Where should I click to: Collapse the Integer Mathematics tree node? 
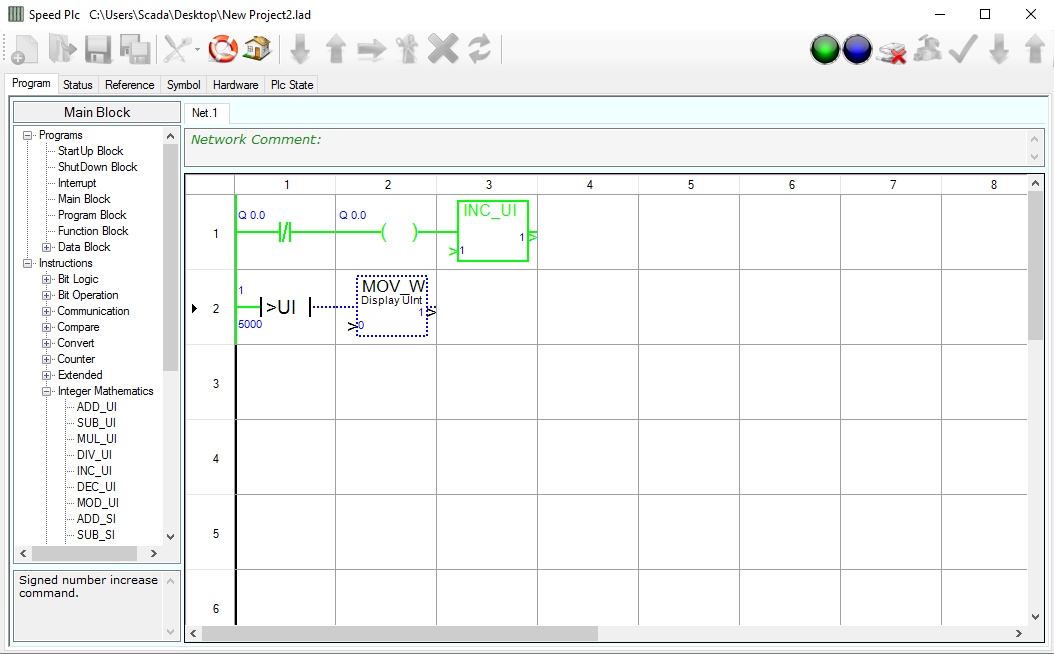tap(47, 391)
